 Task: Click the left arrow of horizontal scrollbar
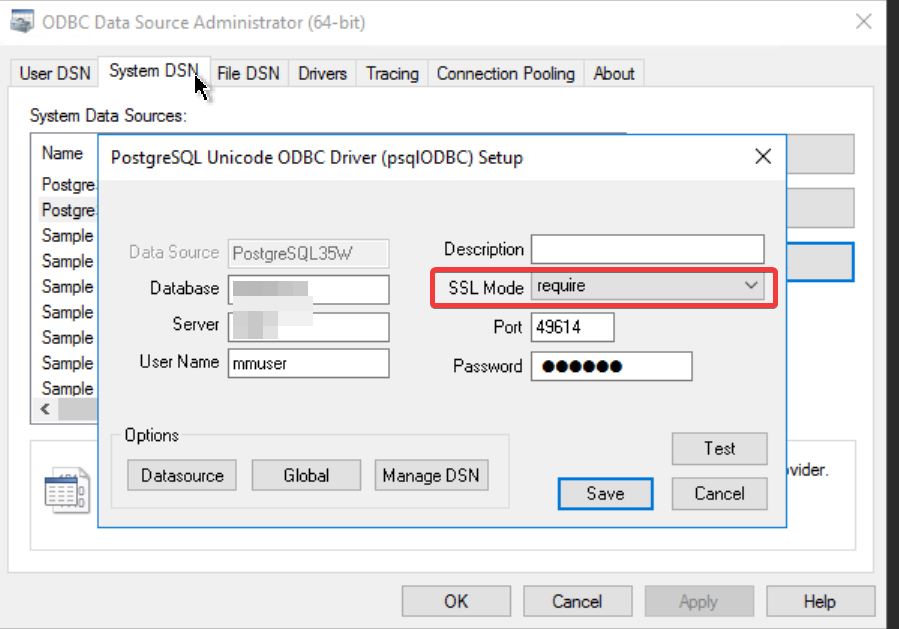pyautogui.click(x=45, y=409)
